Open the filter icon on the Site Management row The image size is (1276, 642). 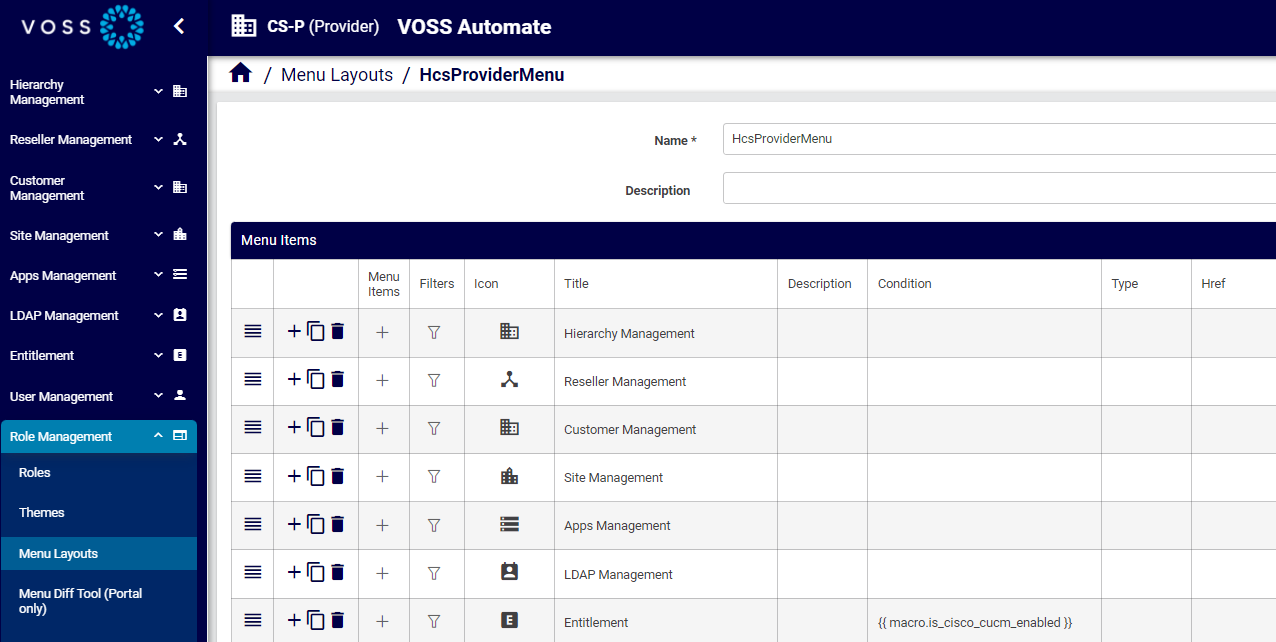coord(436,476)
